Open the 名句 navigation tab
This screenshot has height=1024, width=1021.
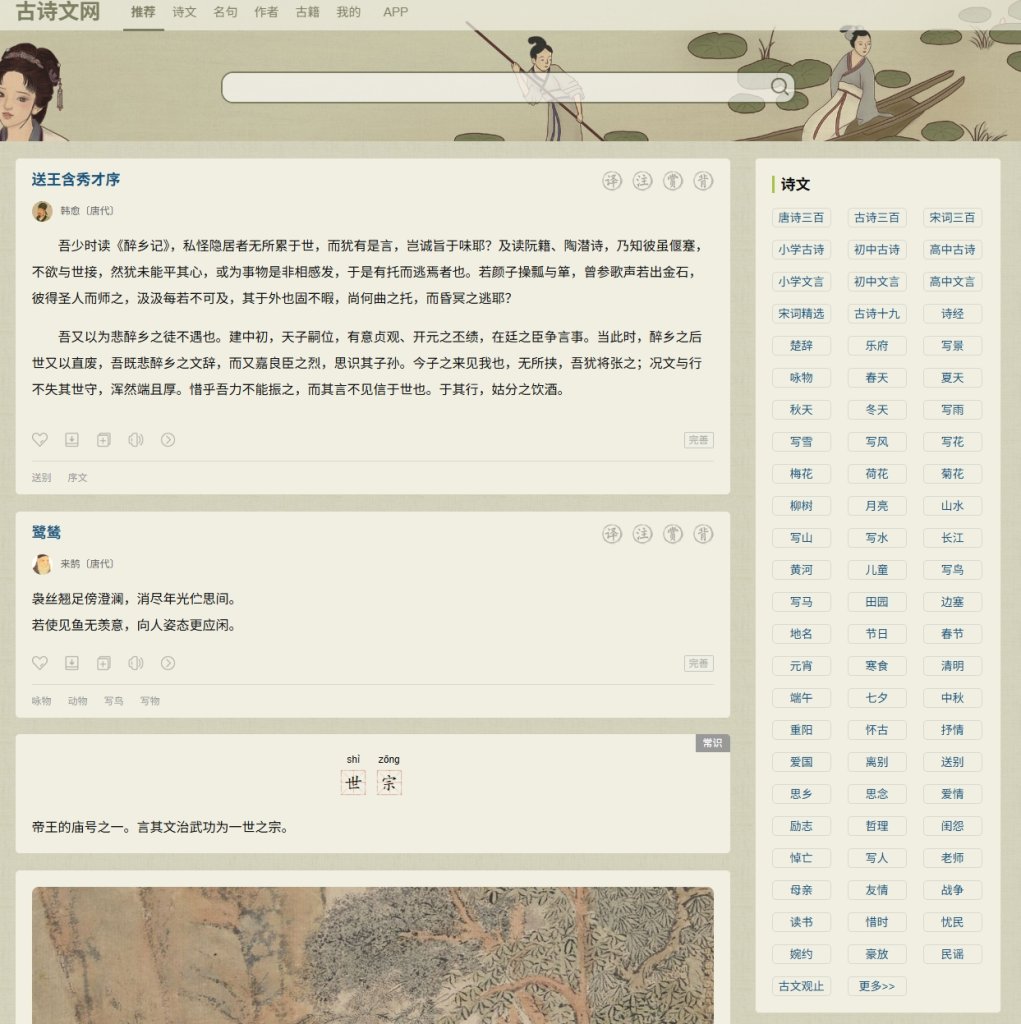225,13
